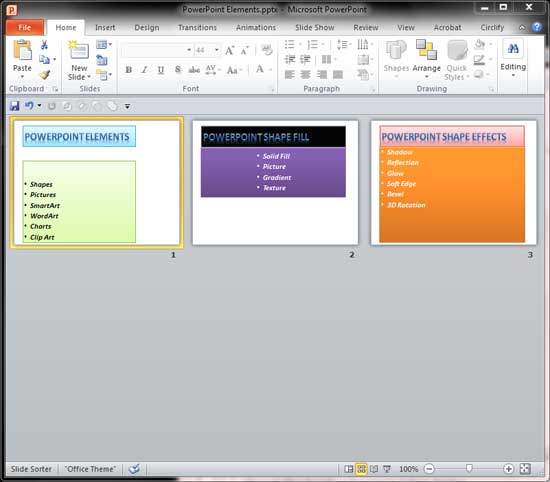Viewport: 550px width, 482px height.
Task: Open the Slide Layout dropdown
Action: pos(104,45)
